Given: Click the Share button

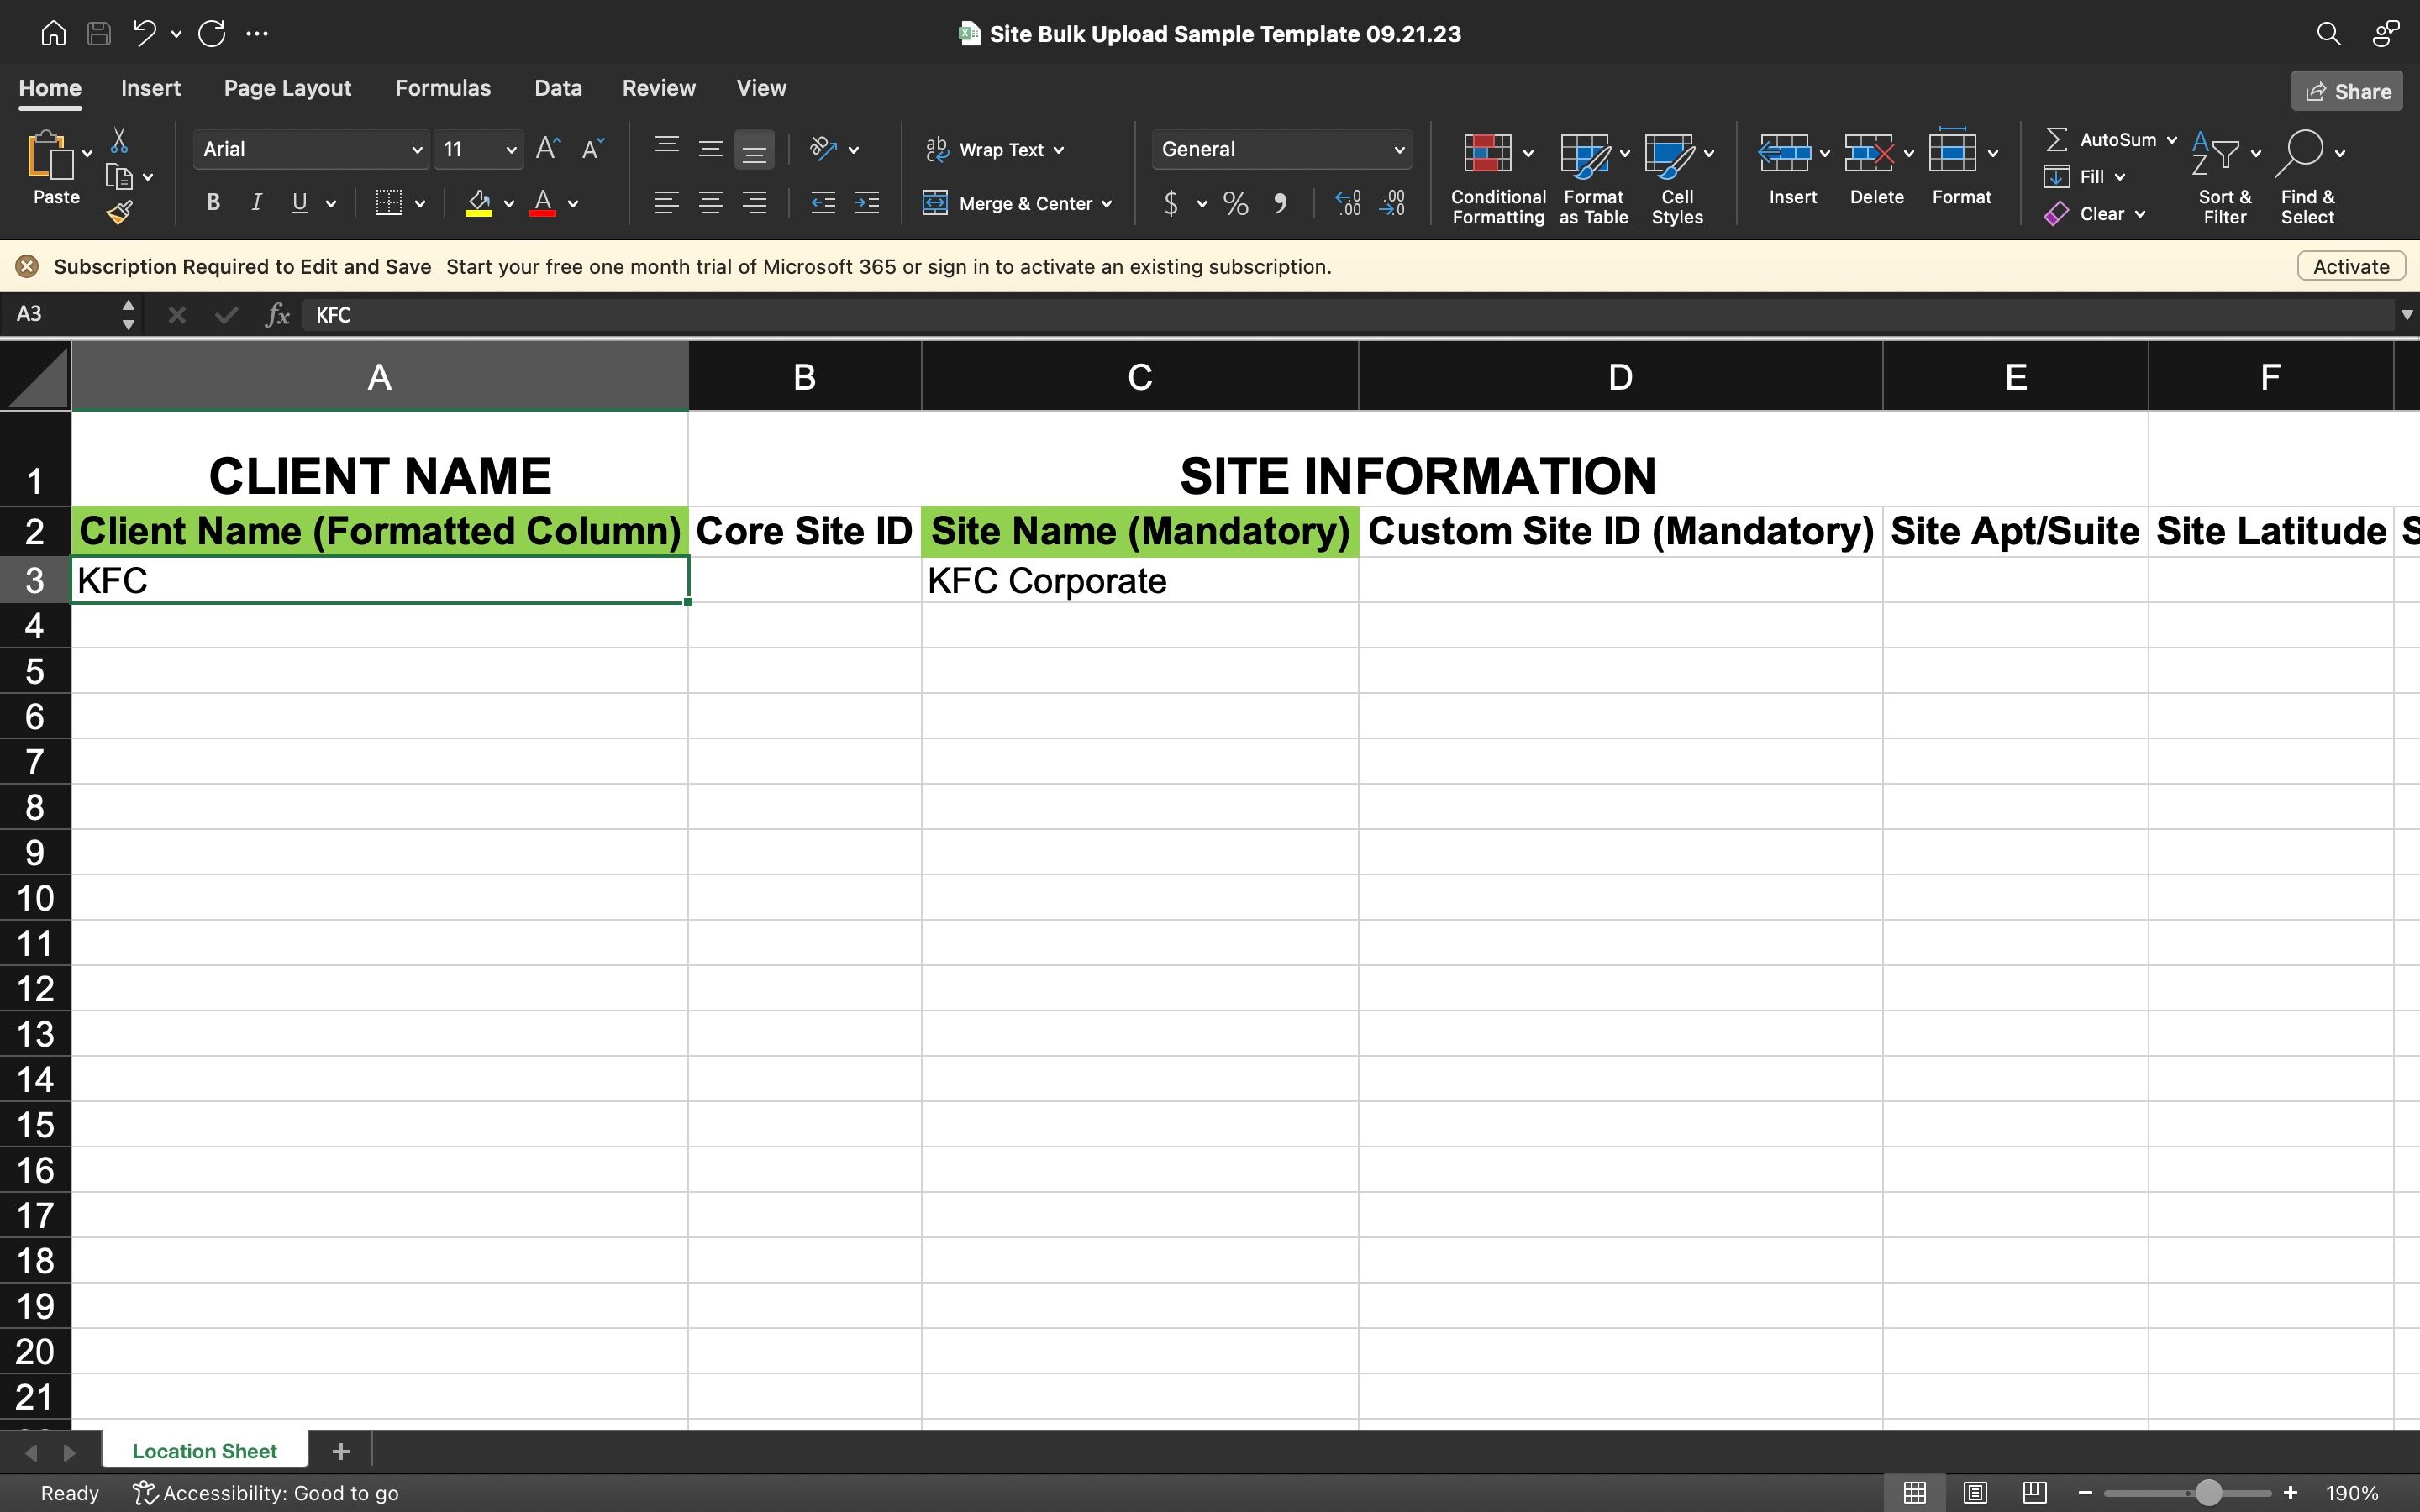Looking at the screenshot, I should click(x=2346, y=91).
